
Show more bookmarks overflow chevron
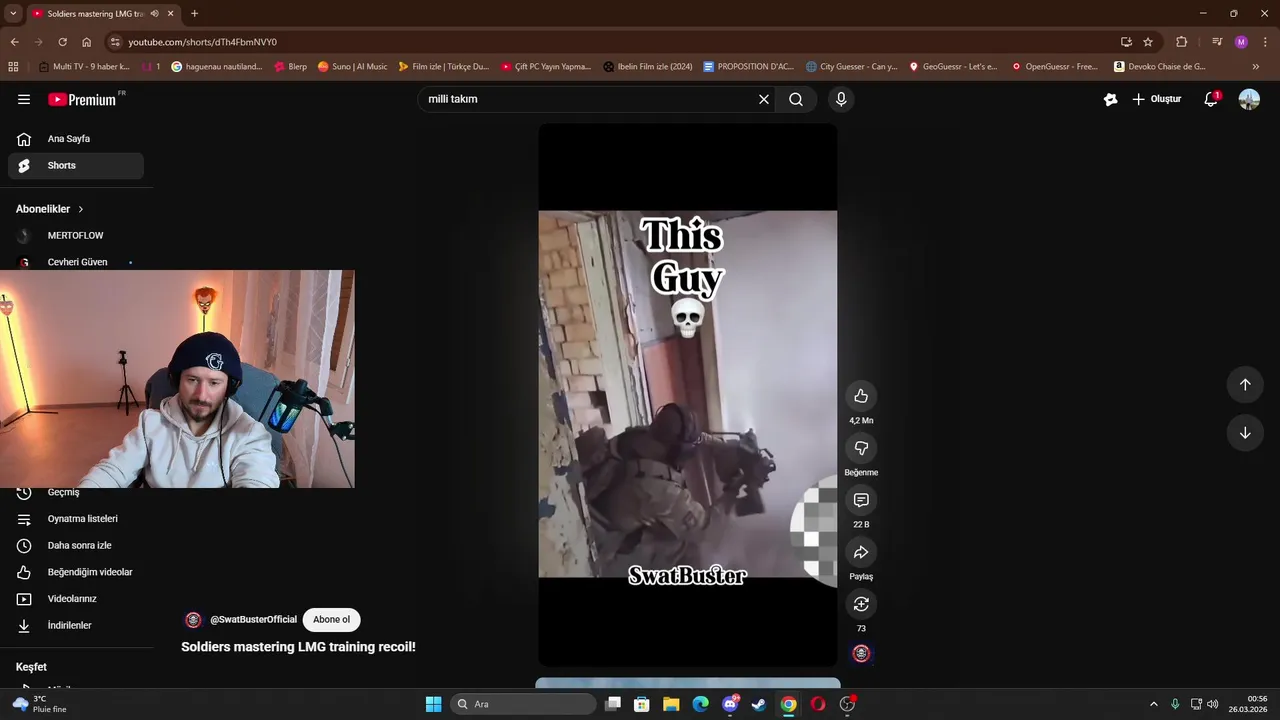1256,67
